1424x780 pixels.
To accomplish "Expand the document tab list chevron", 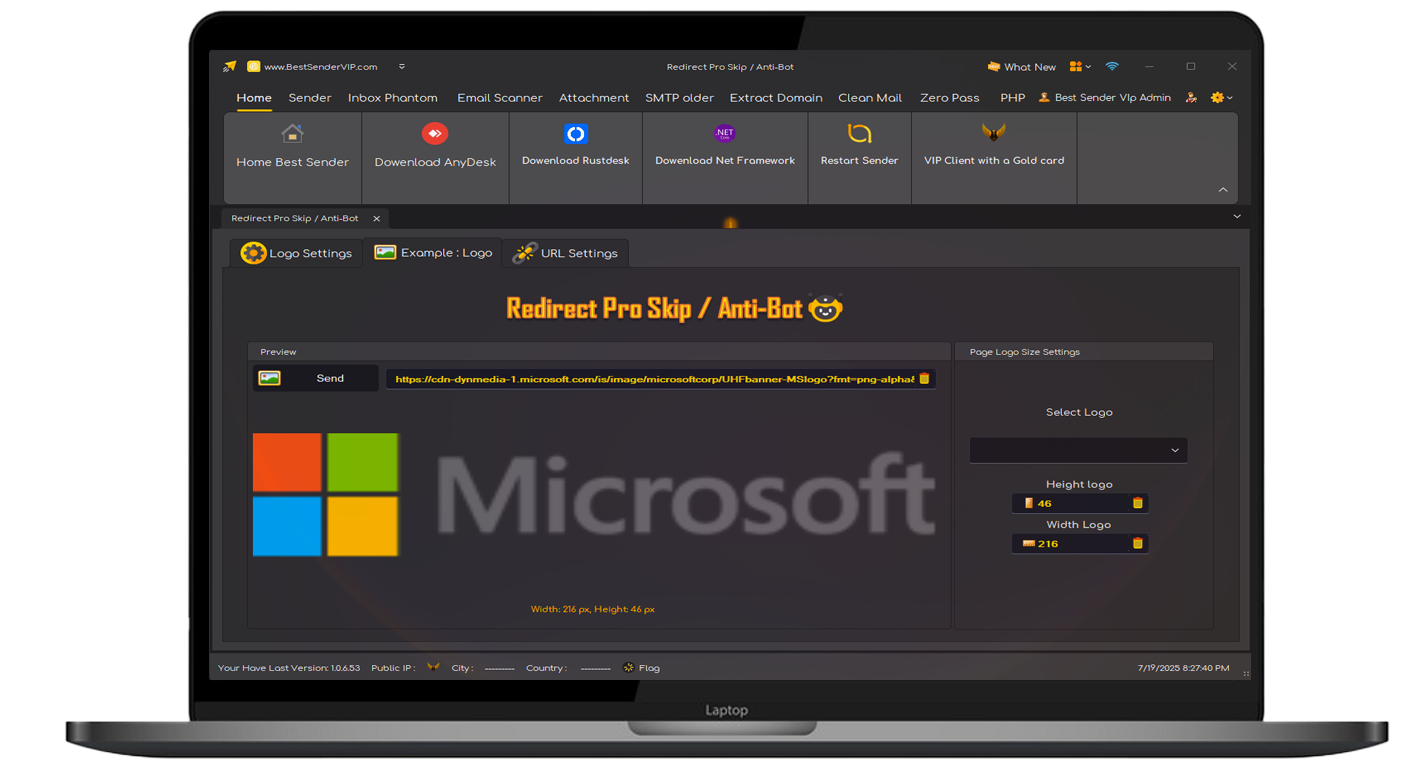I will [1237, 217].
